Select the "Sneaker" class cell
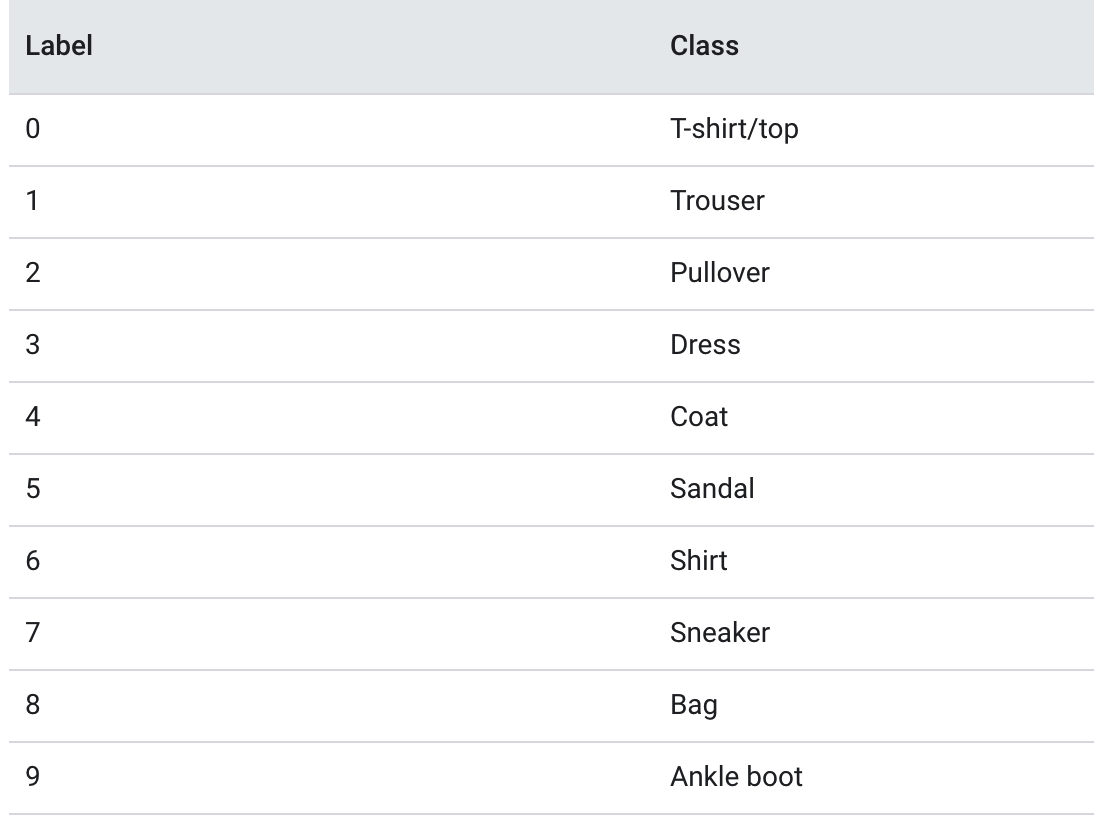 click(x=720, y=633)
